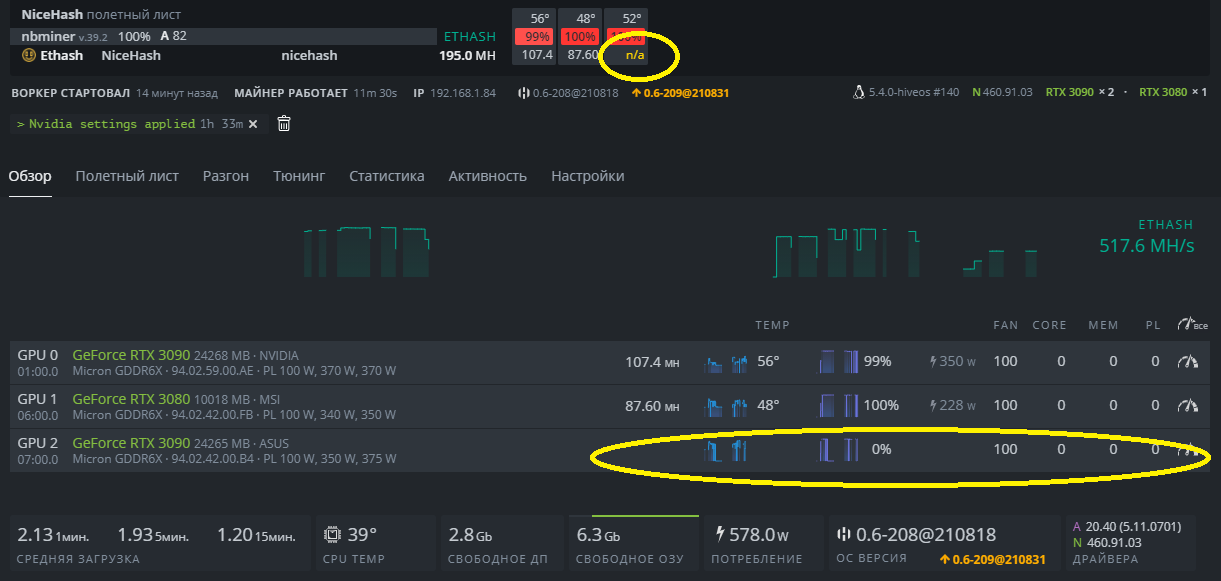Click the GPU 0 load history mini chart
The height and width of the screenshot is (581, 1221).
[x=839, y=362]
